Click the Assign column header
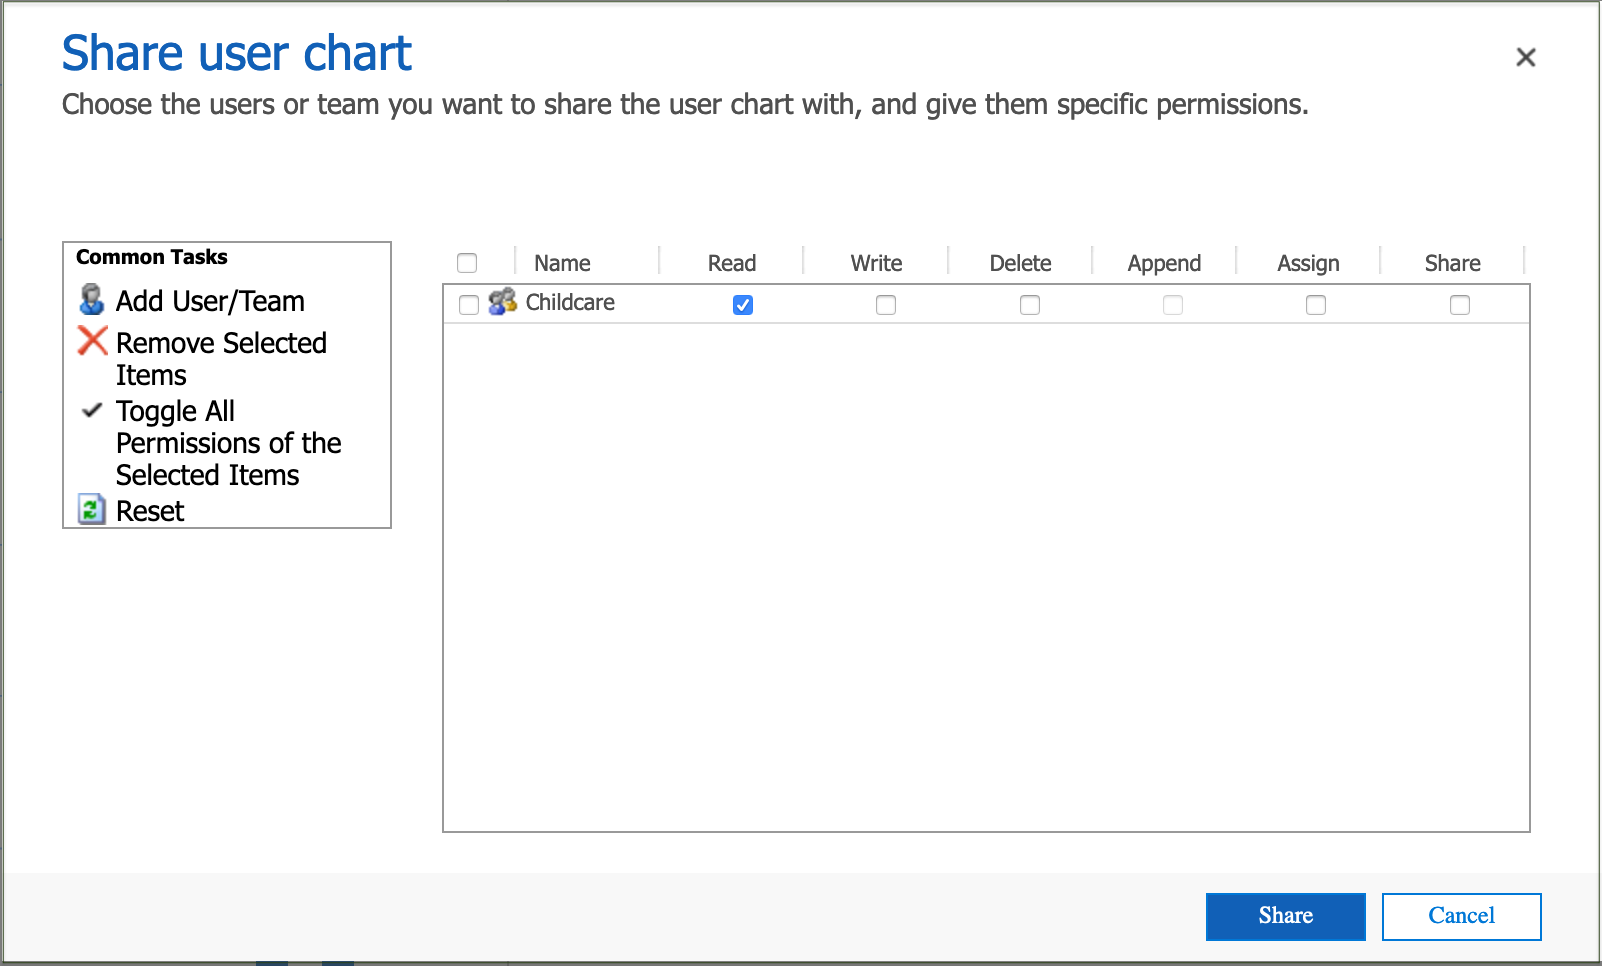1602x966 pixels. pyautogui.click(x=1308, y=263)
